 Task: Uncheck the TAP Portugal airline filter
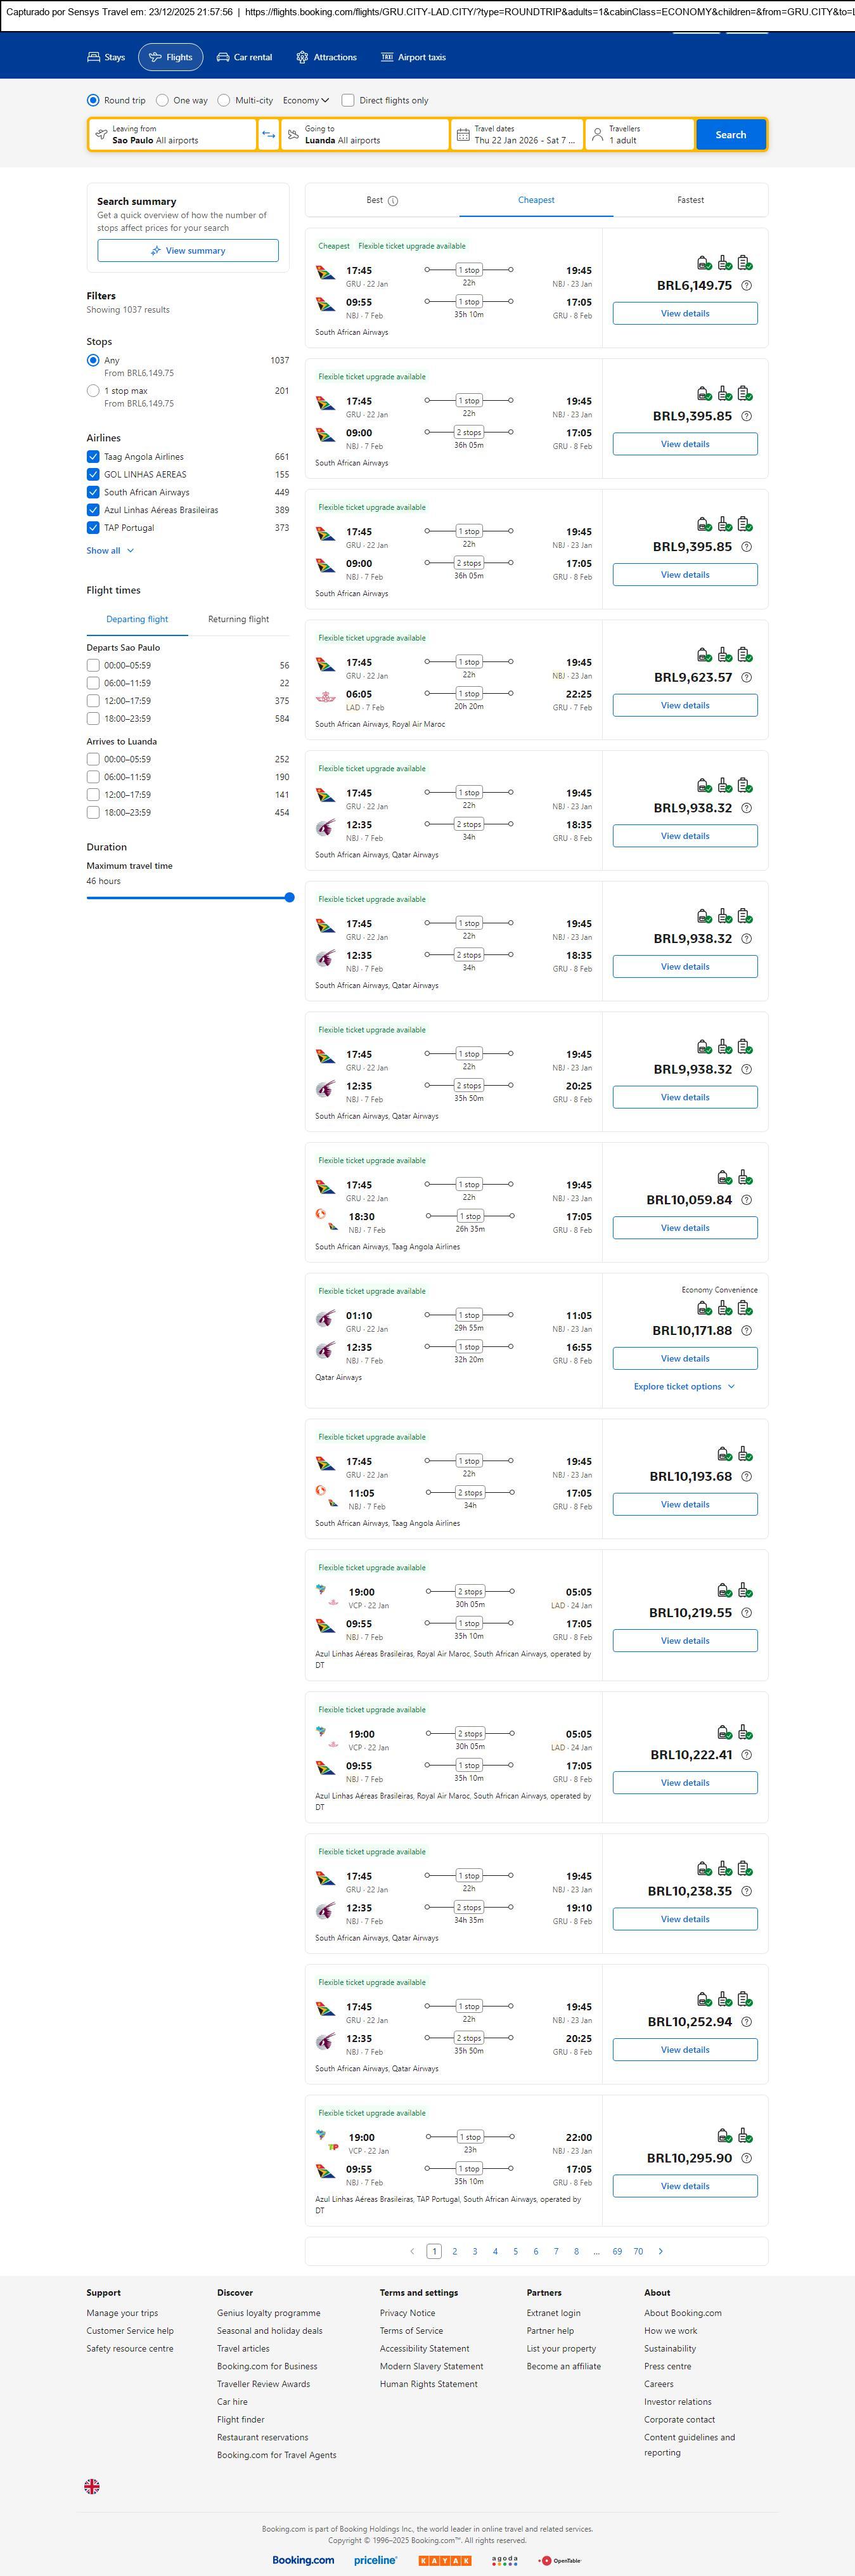click(x=93, y=528)
